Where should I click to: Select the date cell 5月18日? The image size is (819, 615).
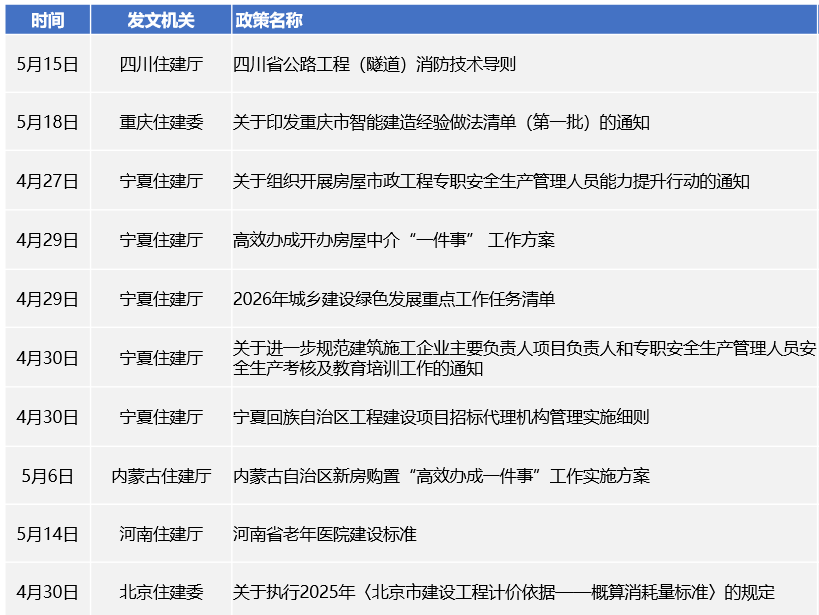point(48,122)
